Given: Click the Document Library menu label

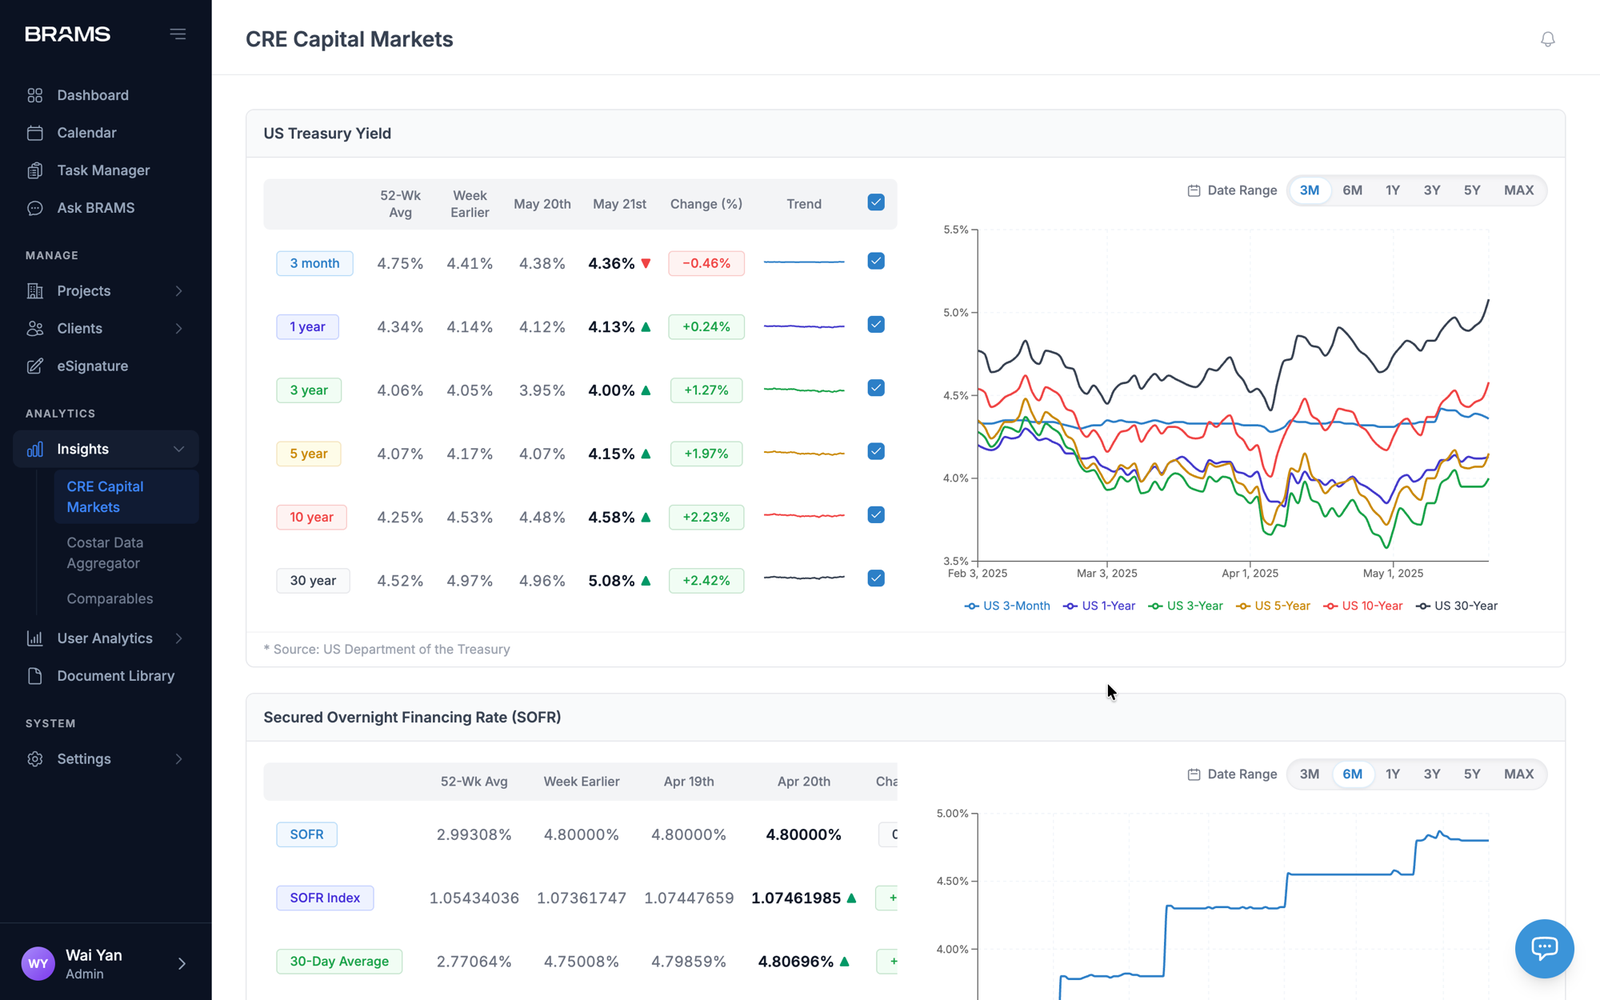Looking at the screenshot, I should click(116, 676).
